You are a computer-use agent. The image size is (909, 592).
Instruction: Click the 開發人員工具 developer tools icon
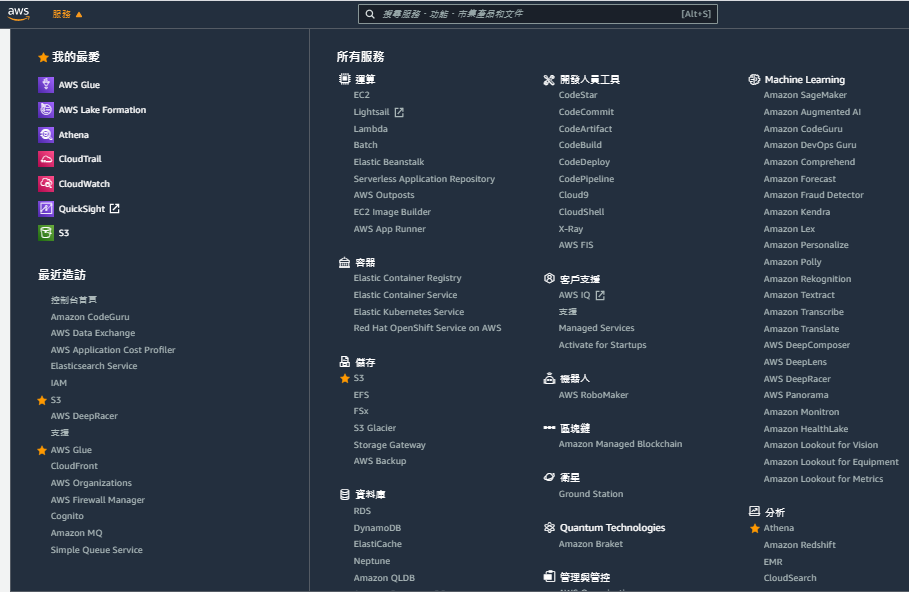click(549, 79)
